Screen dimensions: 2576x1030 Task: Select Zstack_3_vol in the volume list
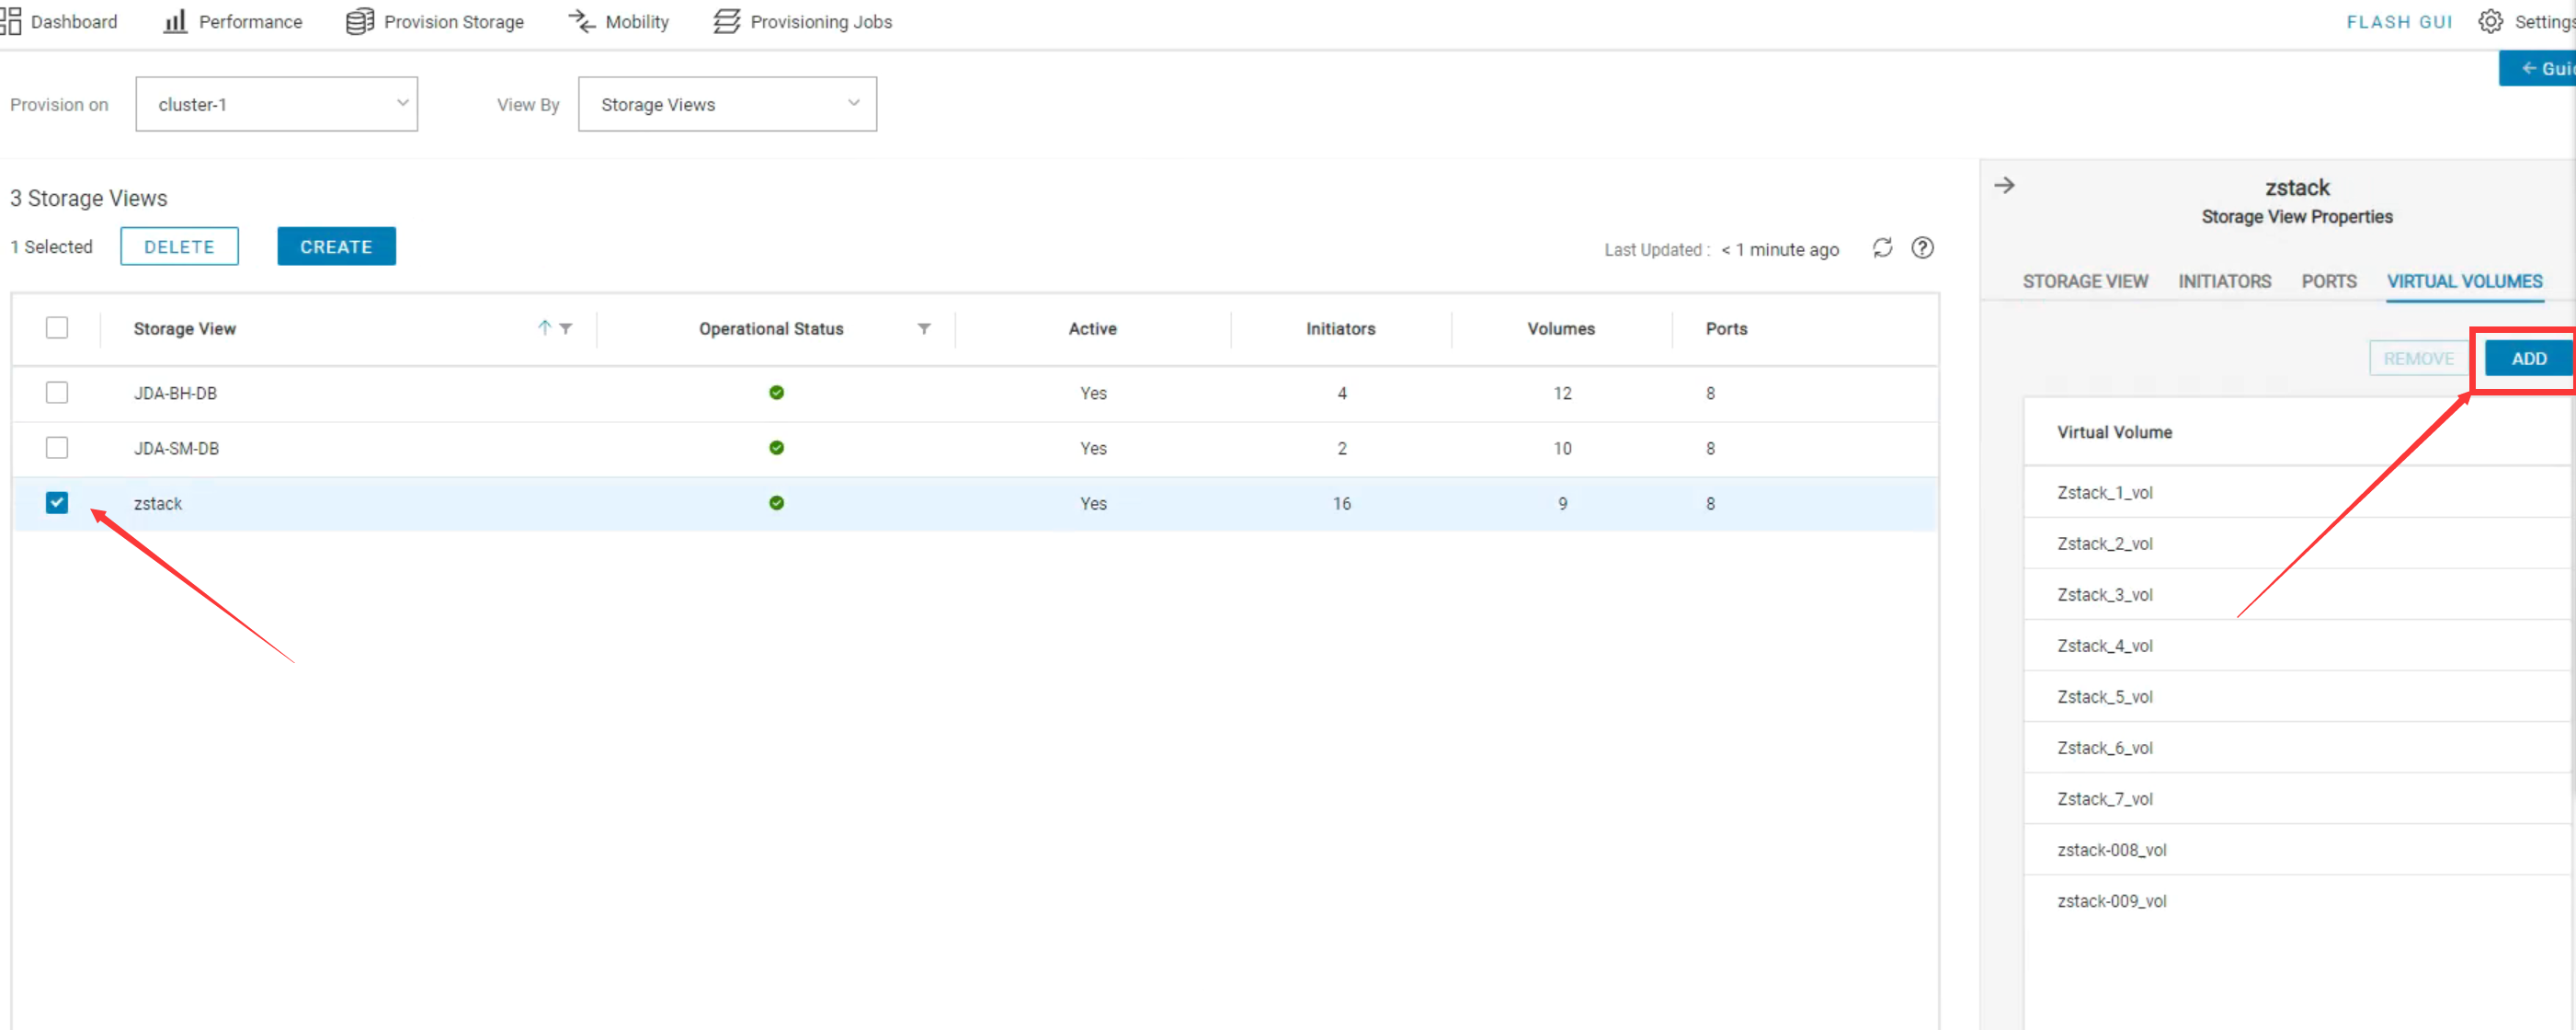(2104, 594)
